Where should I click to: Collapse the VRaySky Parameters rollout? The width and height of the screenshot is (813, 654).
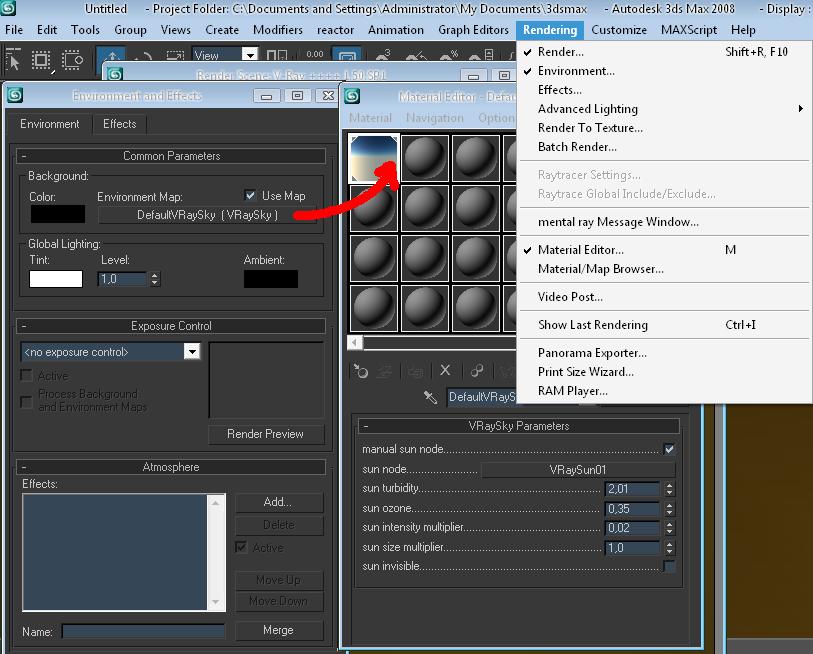[518, 426]
